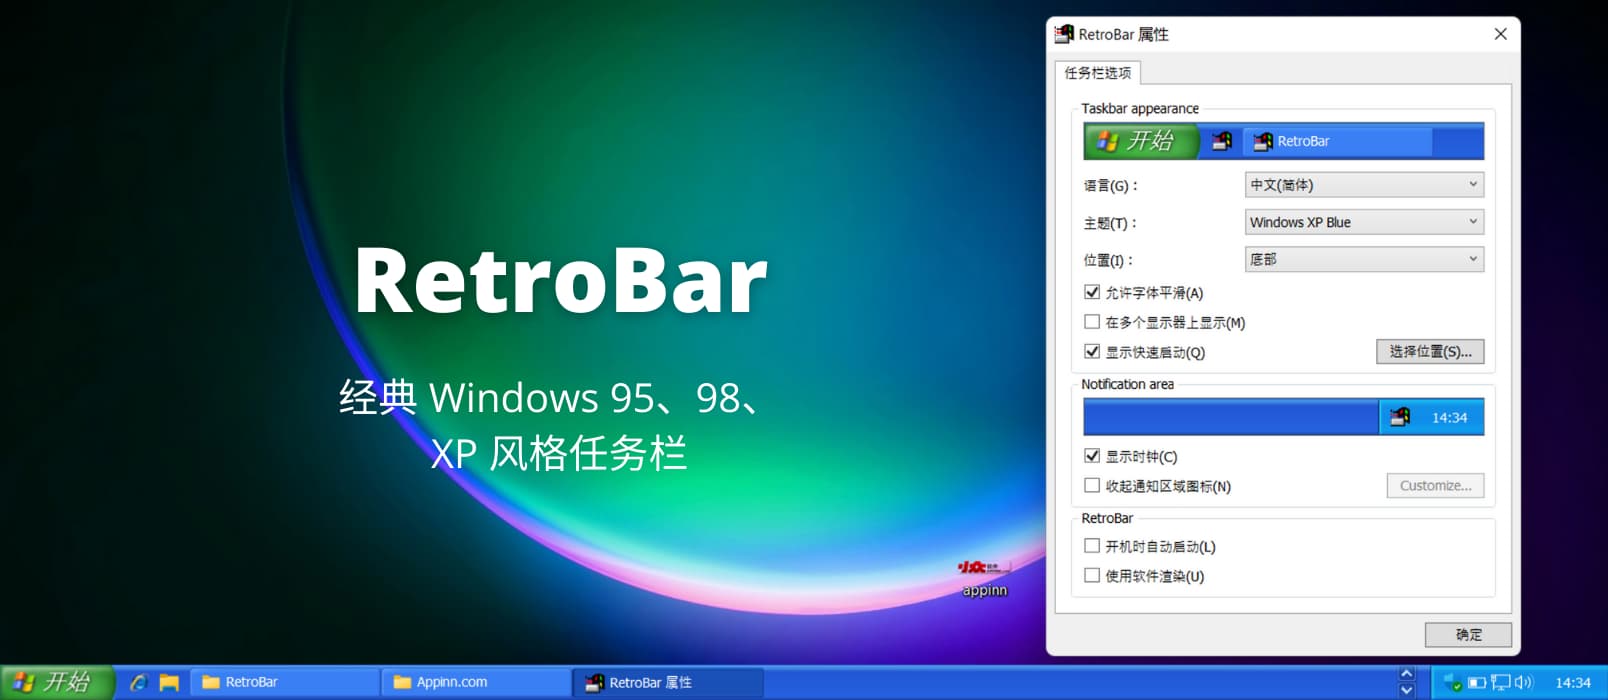
Task: Open File Explorer quick launch icon
Action: (x=169, y=682)
